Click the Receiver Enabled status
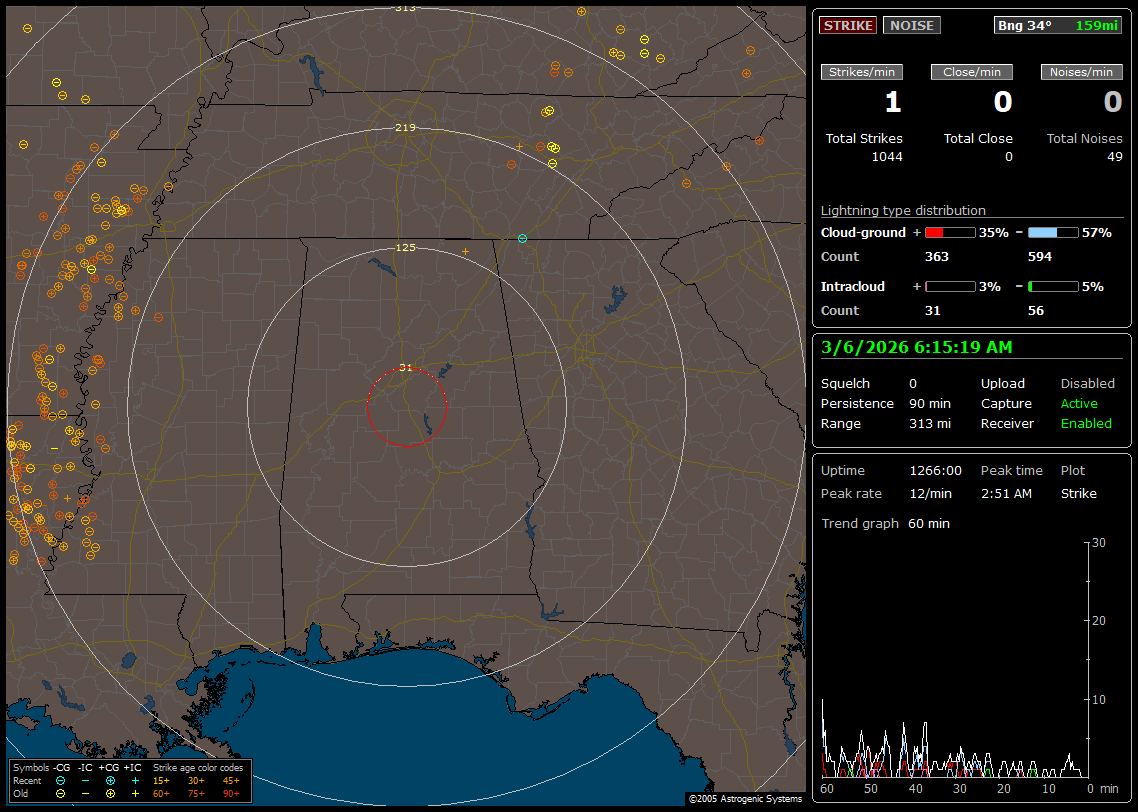This screenshot has width=1138, height=812. [1086, 424]
